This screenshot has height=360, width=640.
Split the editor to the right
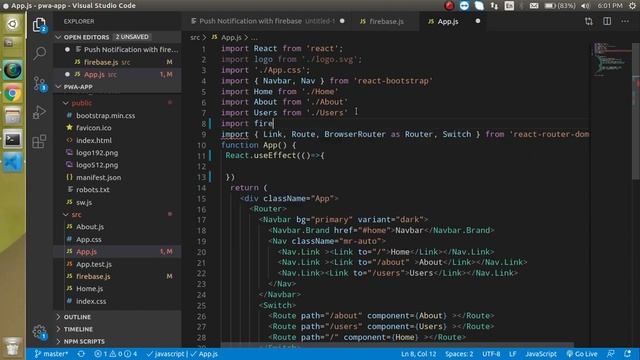[x=607, y=21]
